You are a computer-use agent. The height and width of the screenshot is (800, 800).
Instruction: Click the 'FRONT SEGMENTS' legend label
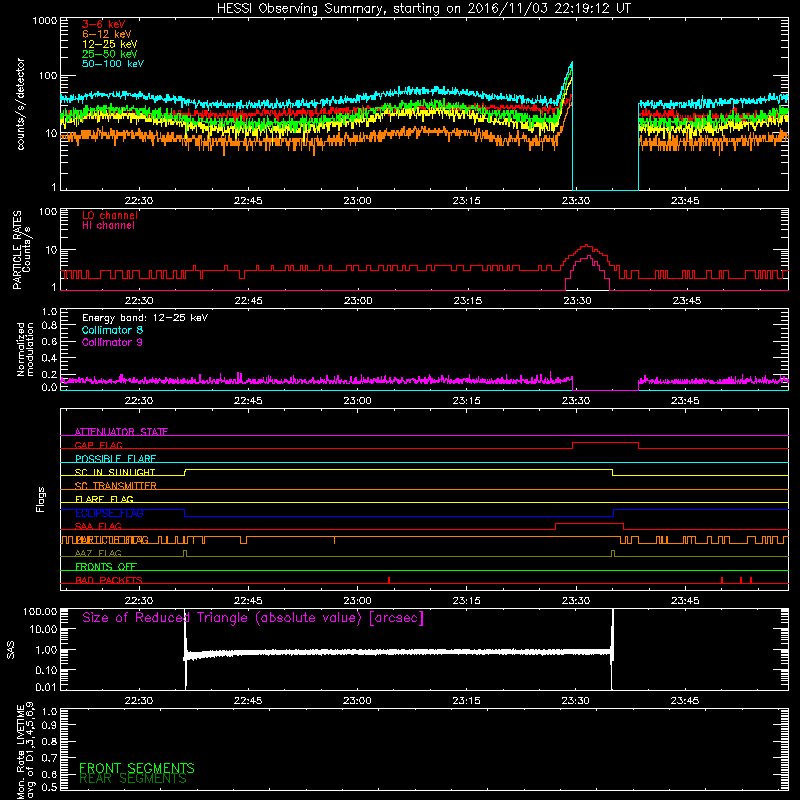point(137,768)
